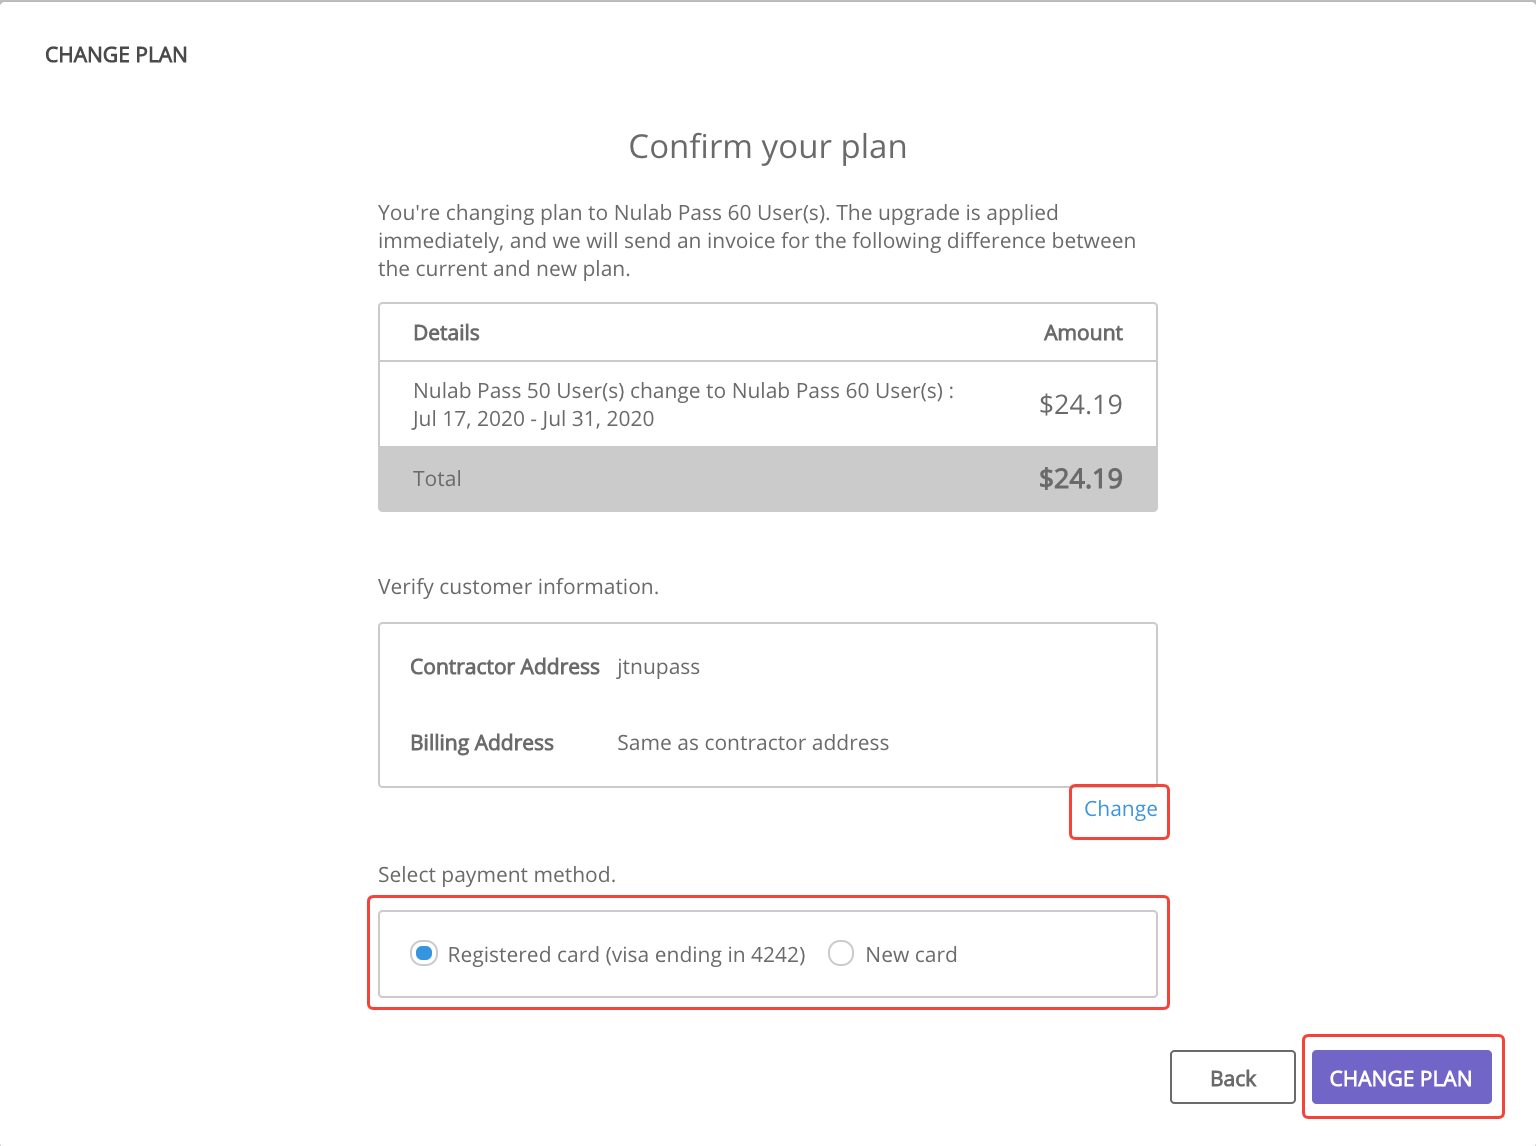Image resolution: width=1536 pixels, height=1146 pixels.
Task: Choose the New card payment option
Action: point(841,954)
